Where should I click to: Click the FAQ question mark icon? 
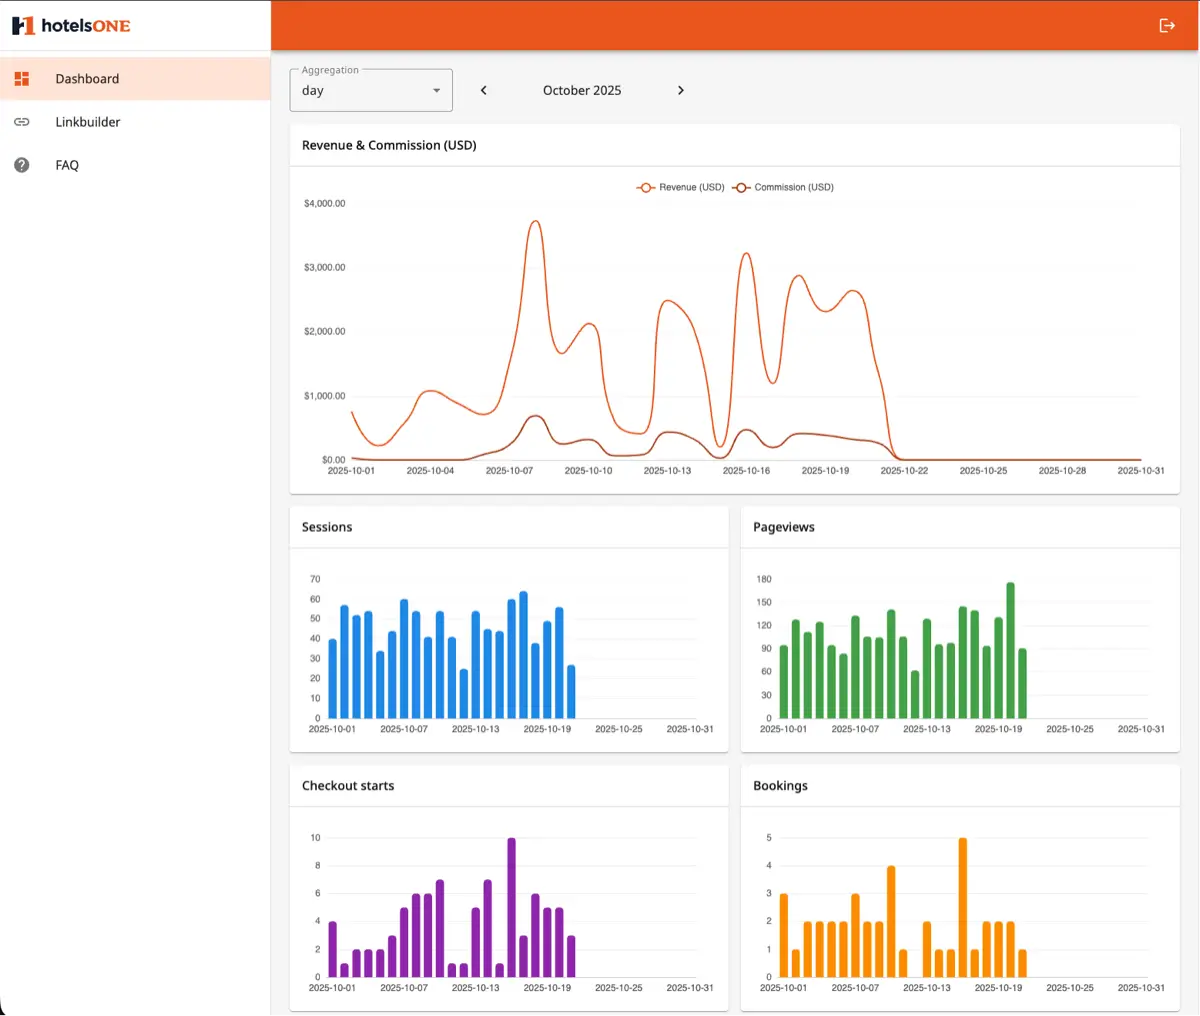point(22,165)
